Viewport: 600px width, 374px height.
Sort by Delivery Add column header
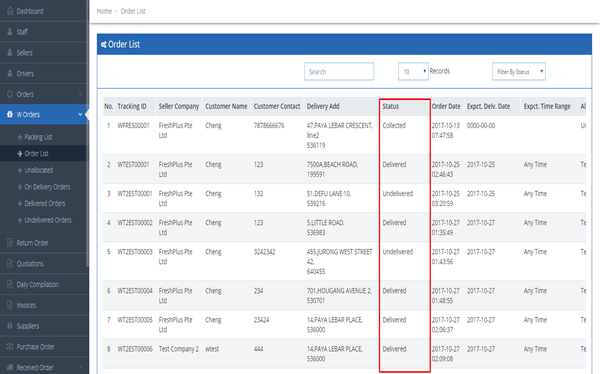(x=323, y=106)
